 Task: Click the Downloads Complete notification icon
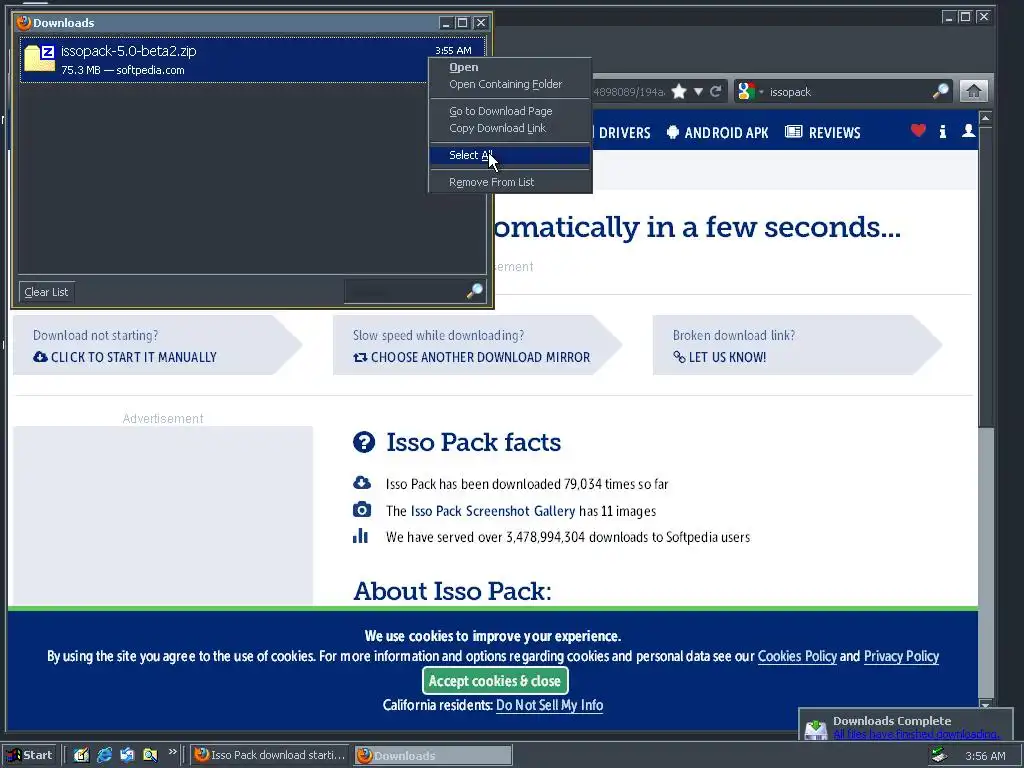click(816, 729)
